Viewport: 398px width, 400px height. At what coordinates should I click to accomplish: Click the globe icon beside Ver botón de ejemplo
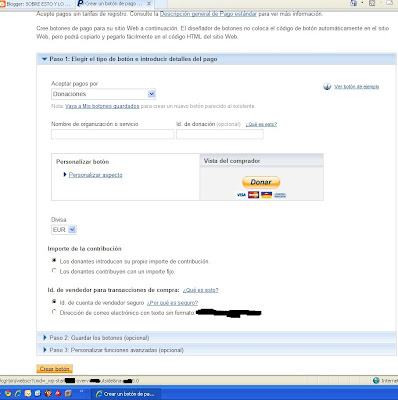[327, 87]
